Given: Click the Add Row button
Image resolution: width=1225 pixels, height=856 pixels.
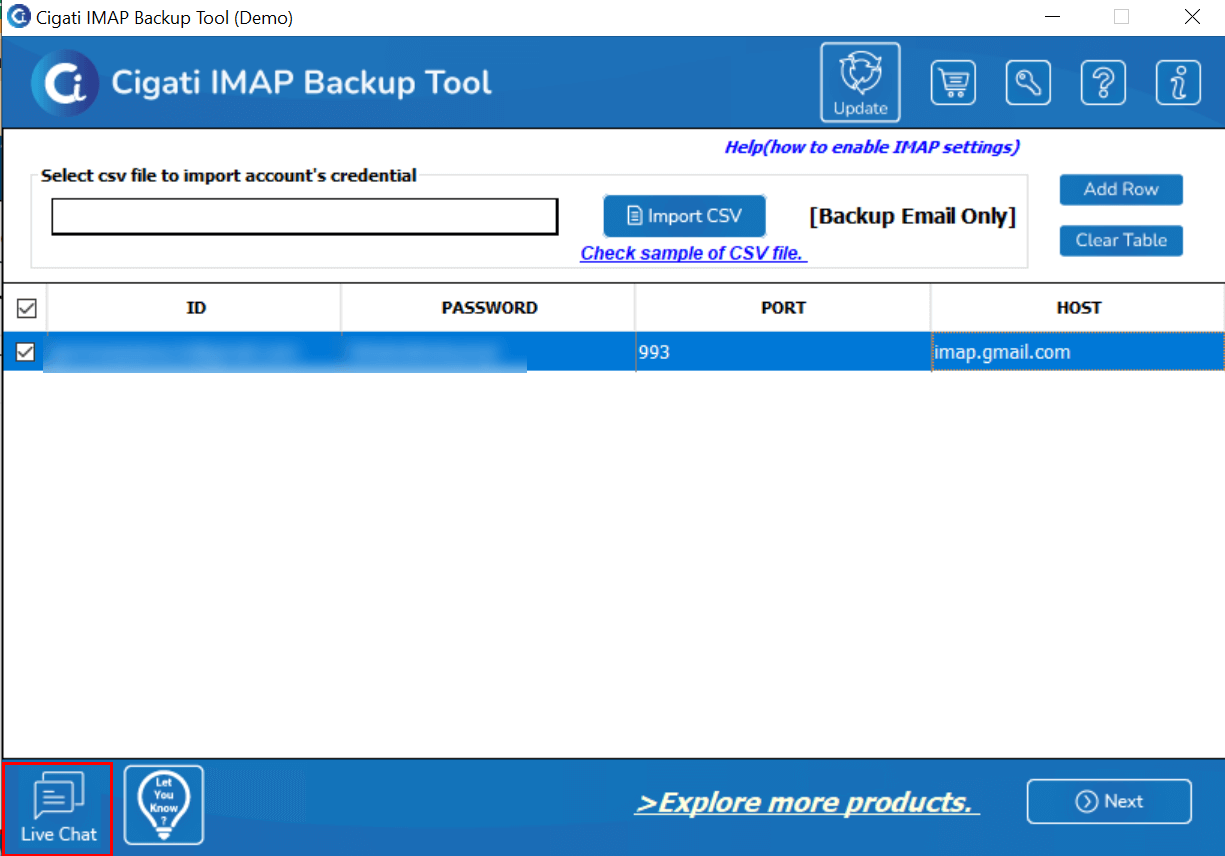Looking at the screenshot, I should [1121, 189].
